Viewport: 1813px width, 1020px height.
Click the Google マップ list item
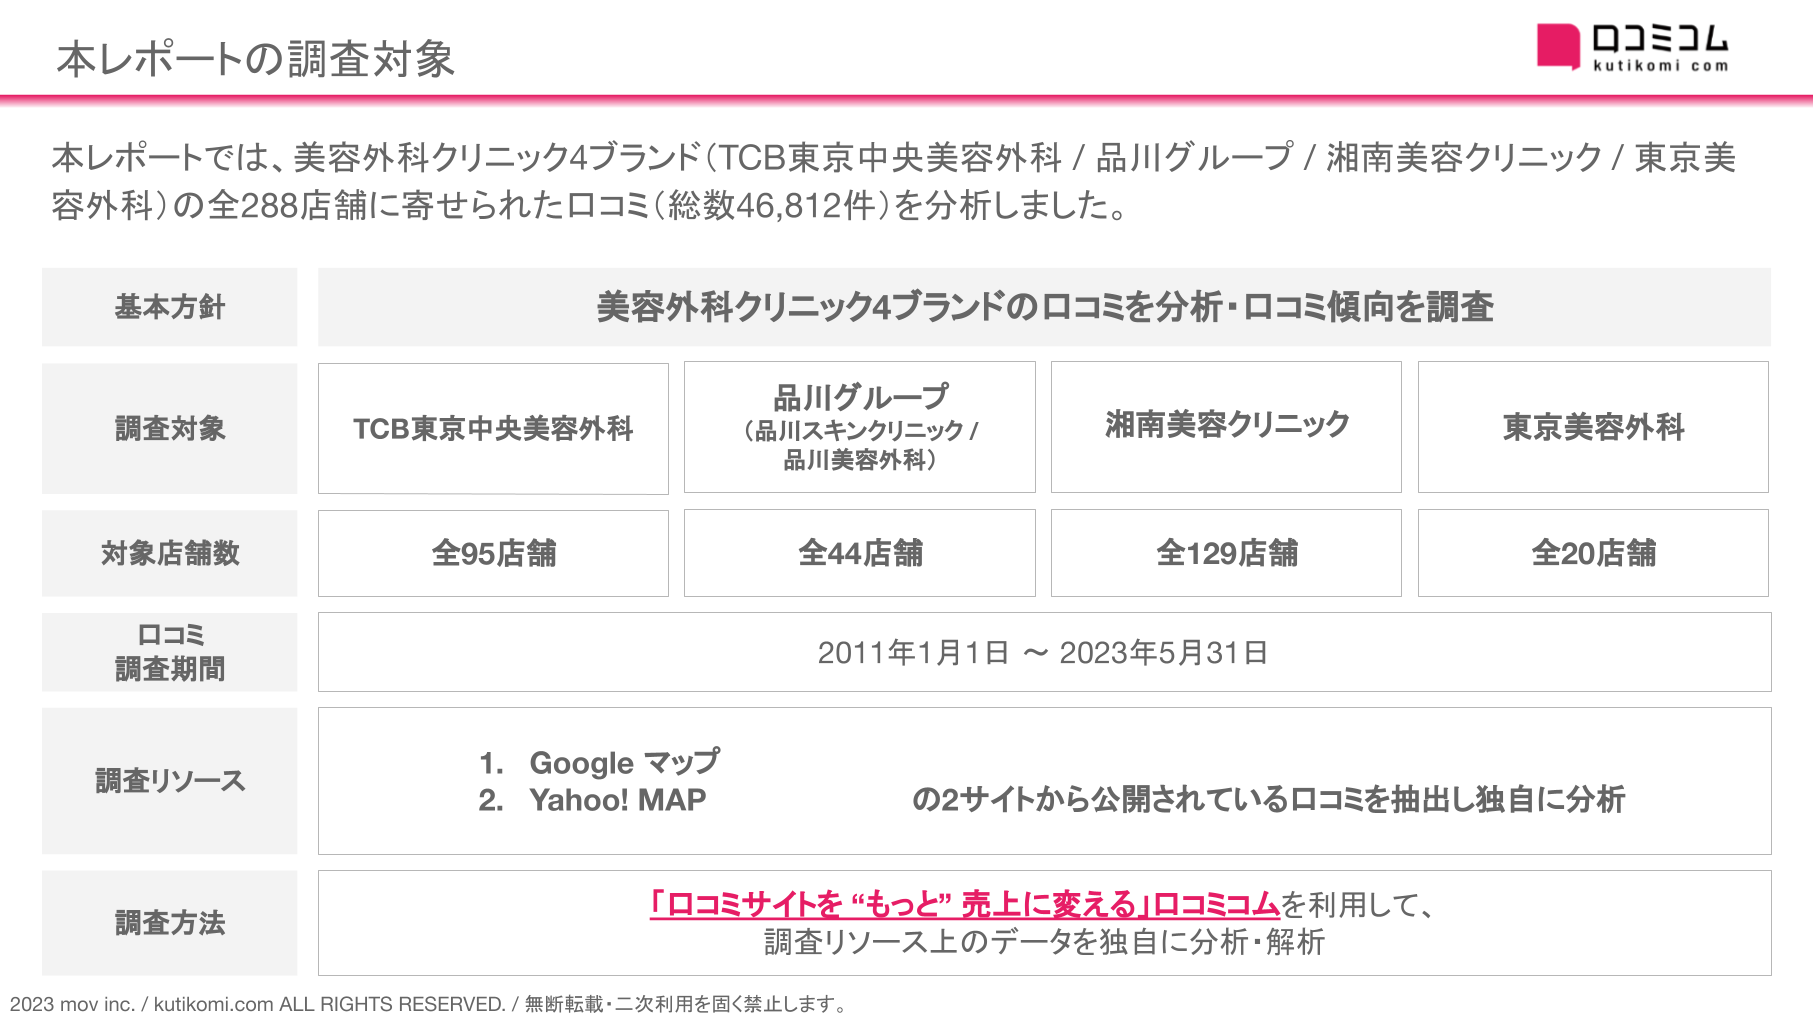600,762
